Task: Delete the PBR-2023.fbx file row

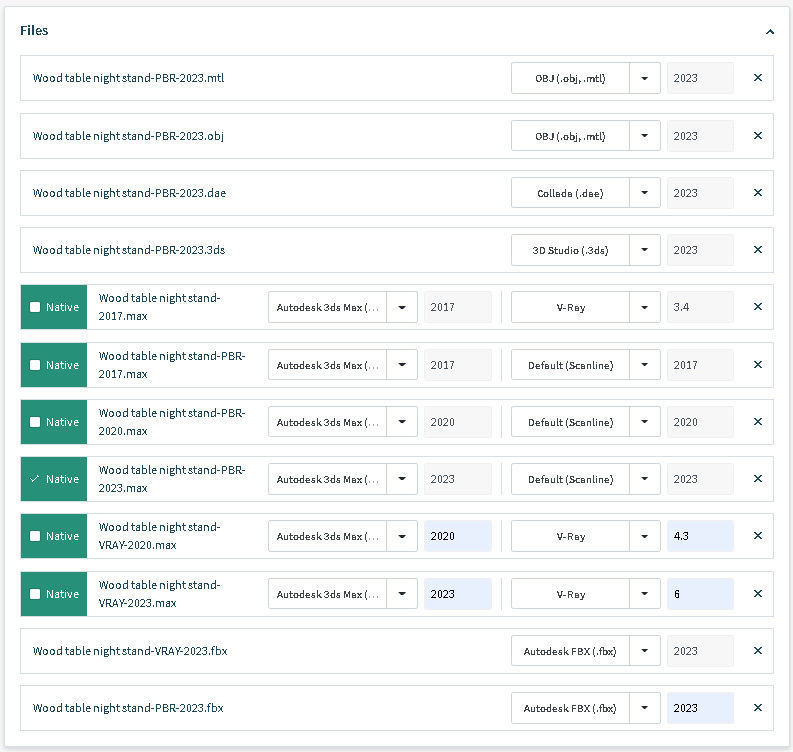Action: click(757, 708)
